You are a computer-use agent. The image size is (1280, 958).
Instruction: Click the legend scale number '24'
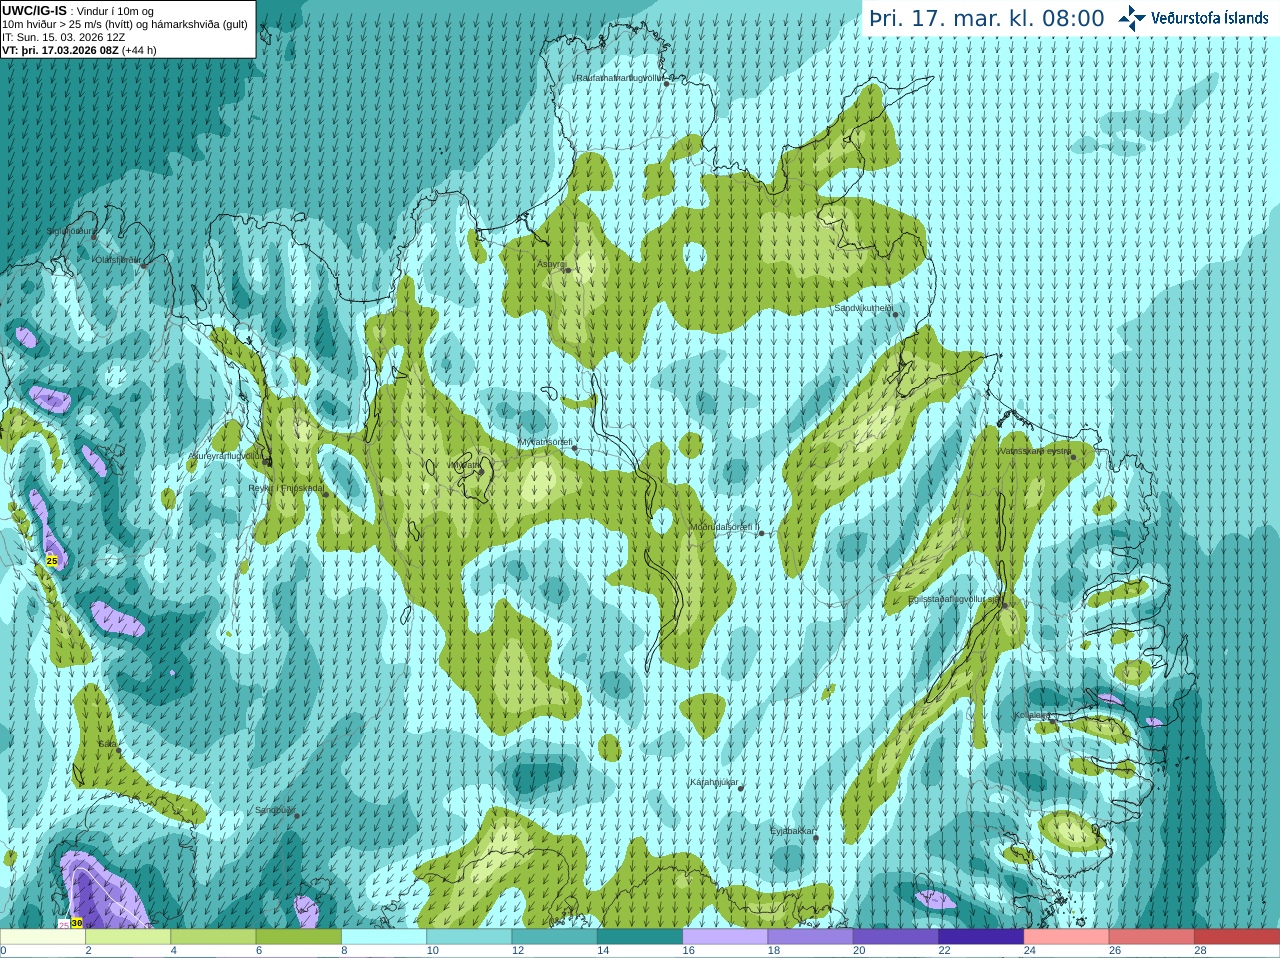click(1029, 951)
